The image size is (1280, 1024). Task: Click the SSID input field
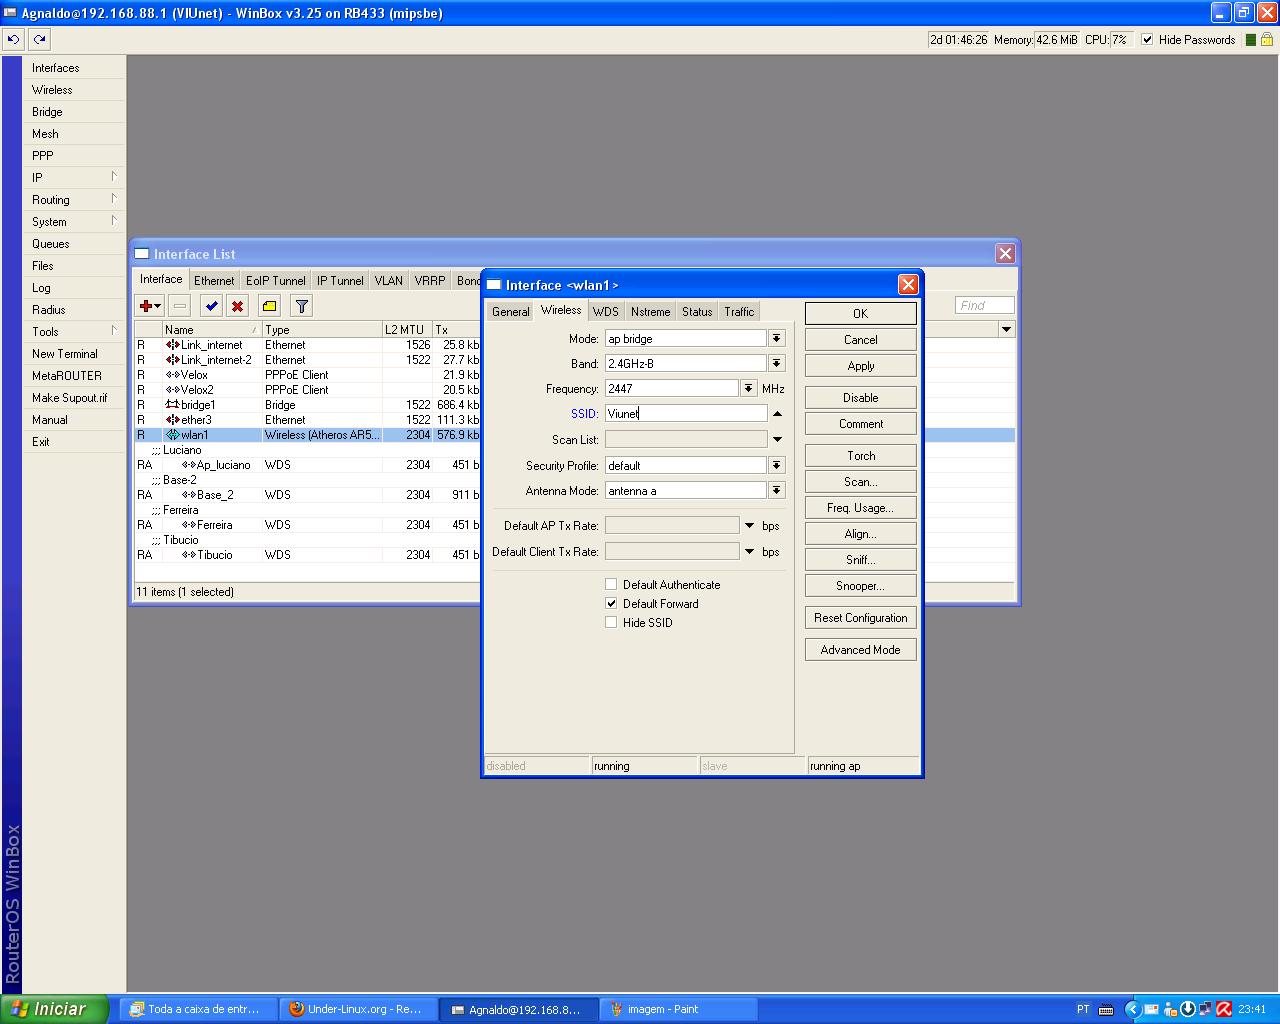pyautogui.click(x=686, y=413)
